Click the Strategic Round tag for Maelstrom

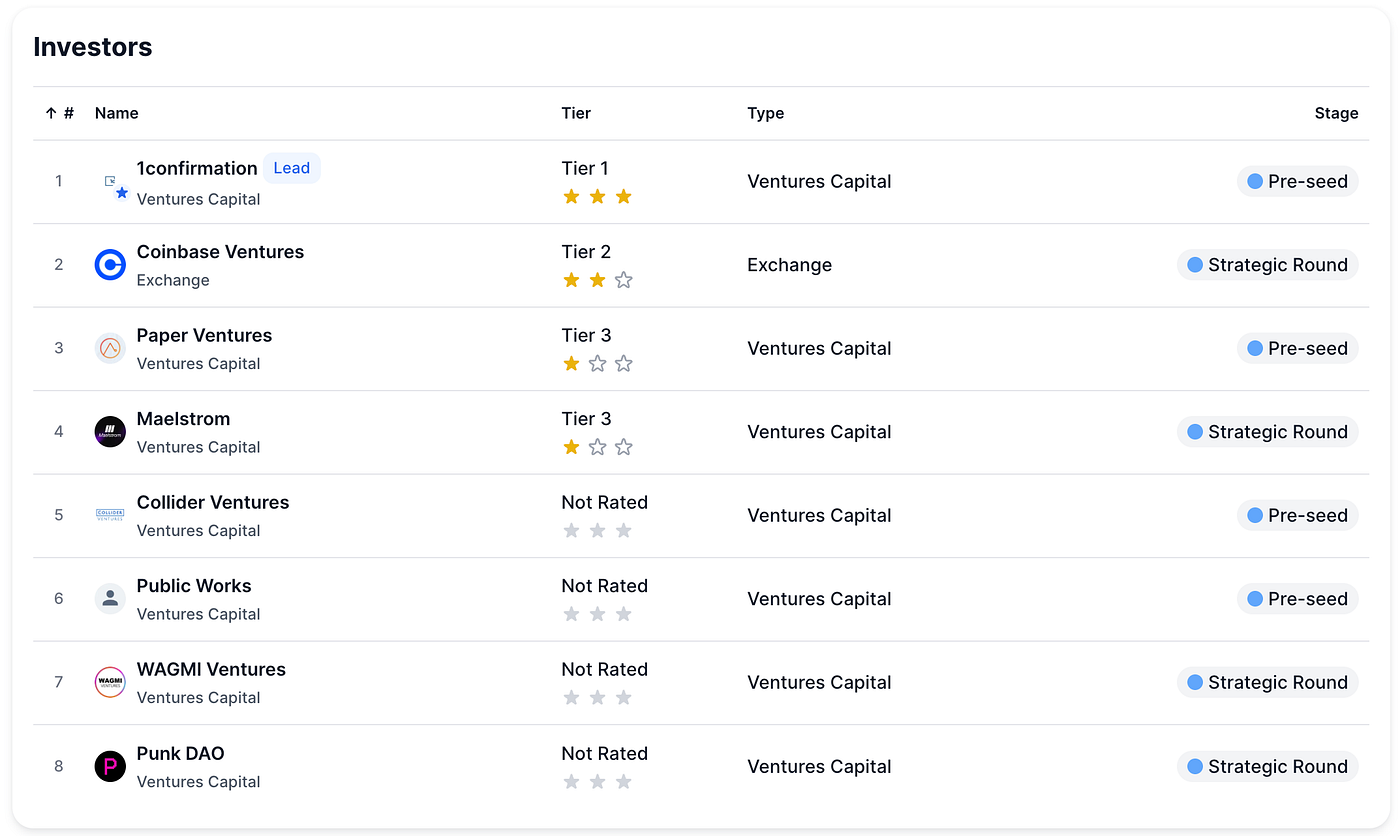[x=1268, y=432]
